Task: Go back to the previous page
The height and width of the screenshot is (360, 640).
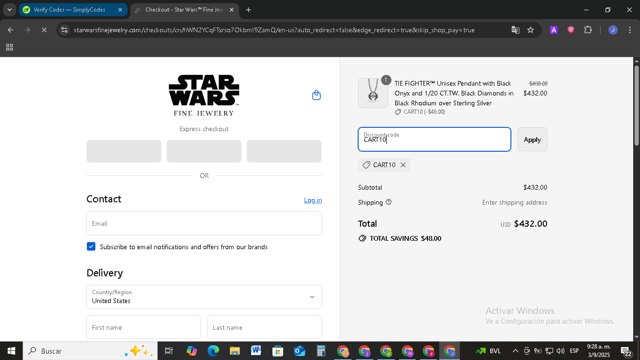Action: coord(11,30)
